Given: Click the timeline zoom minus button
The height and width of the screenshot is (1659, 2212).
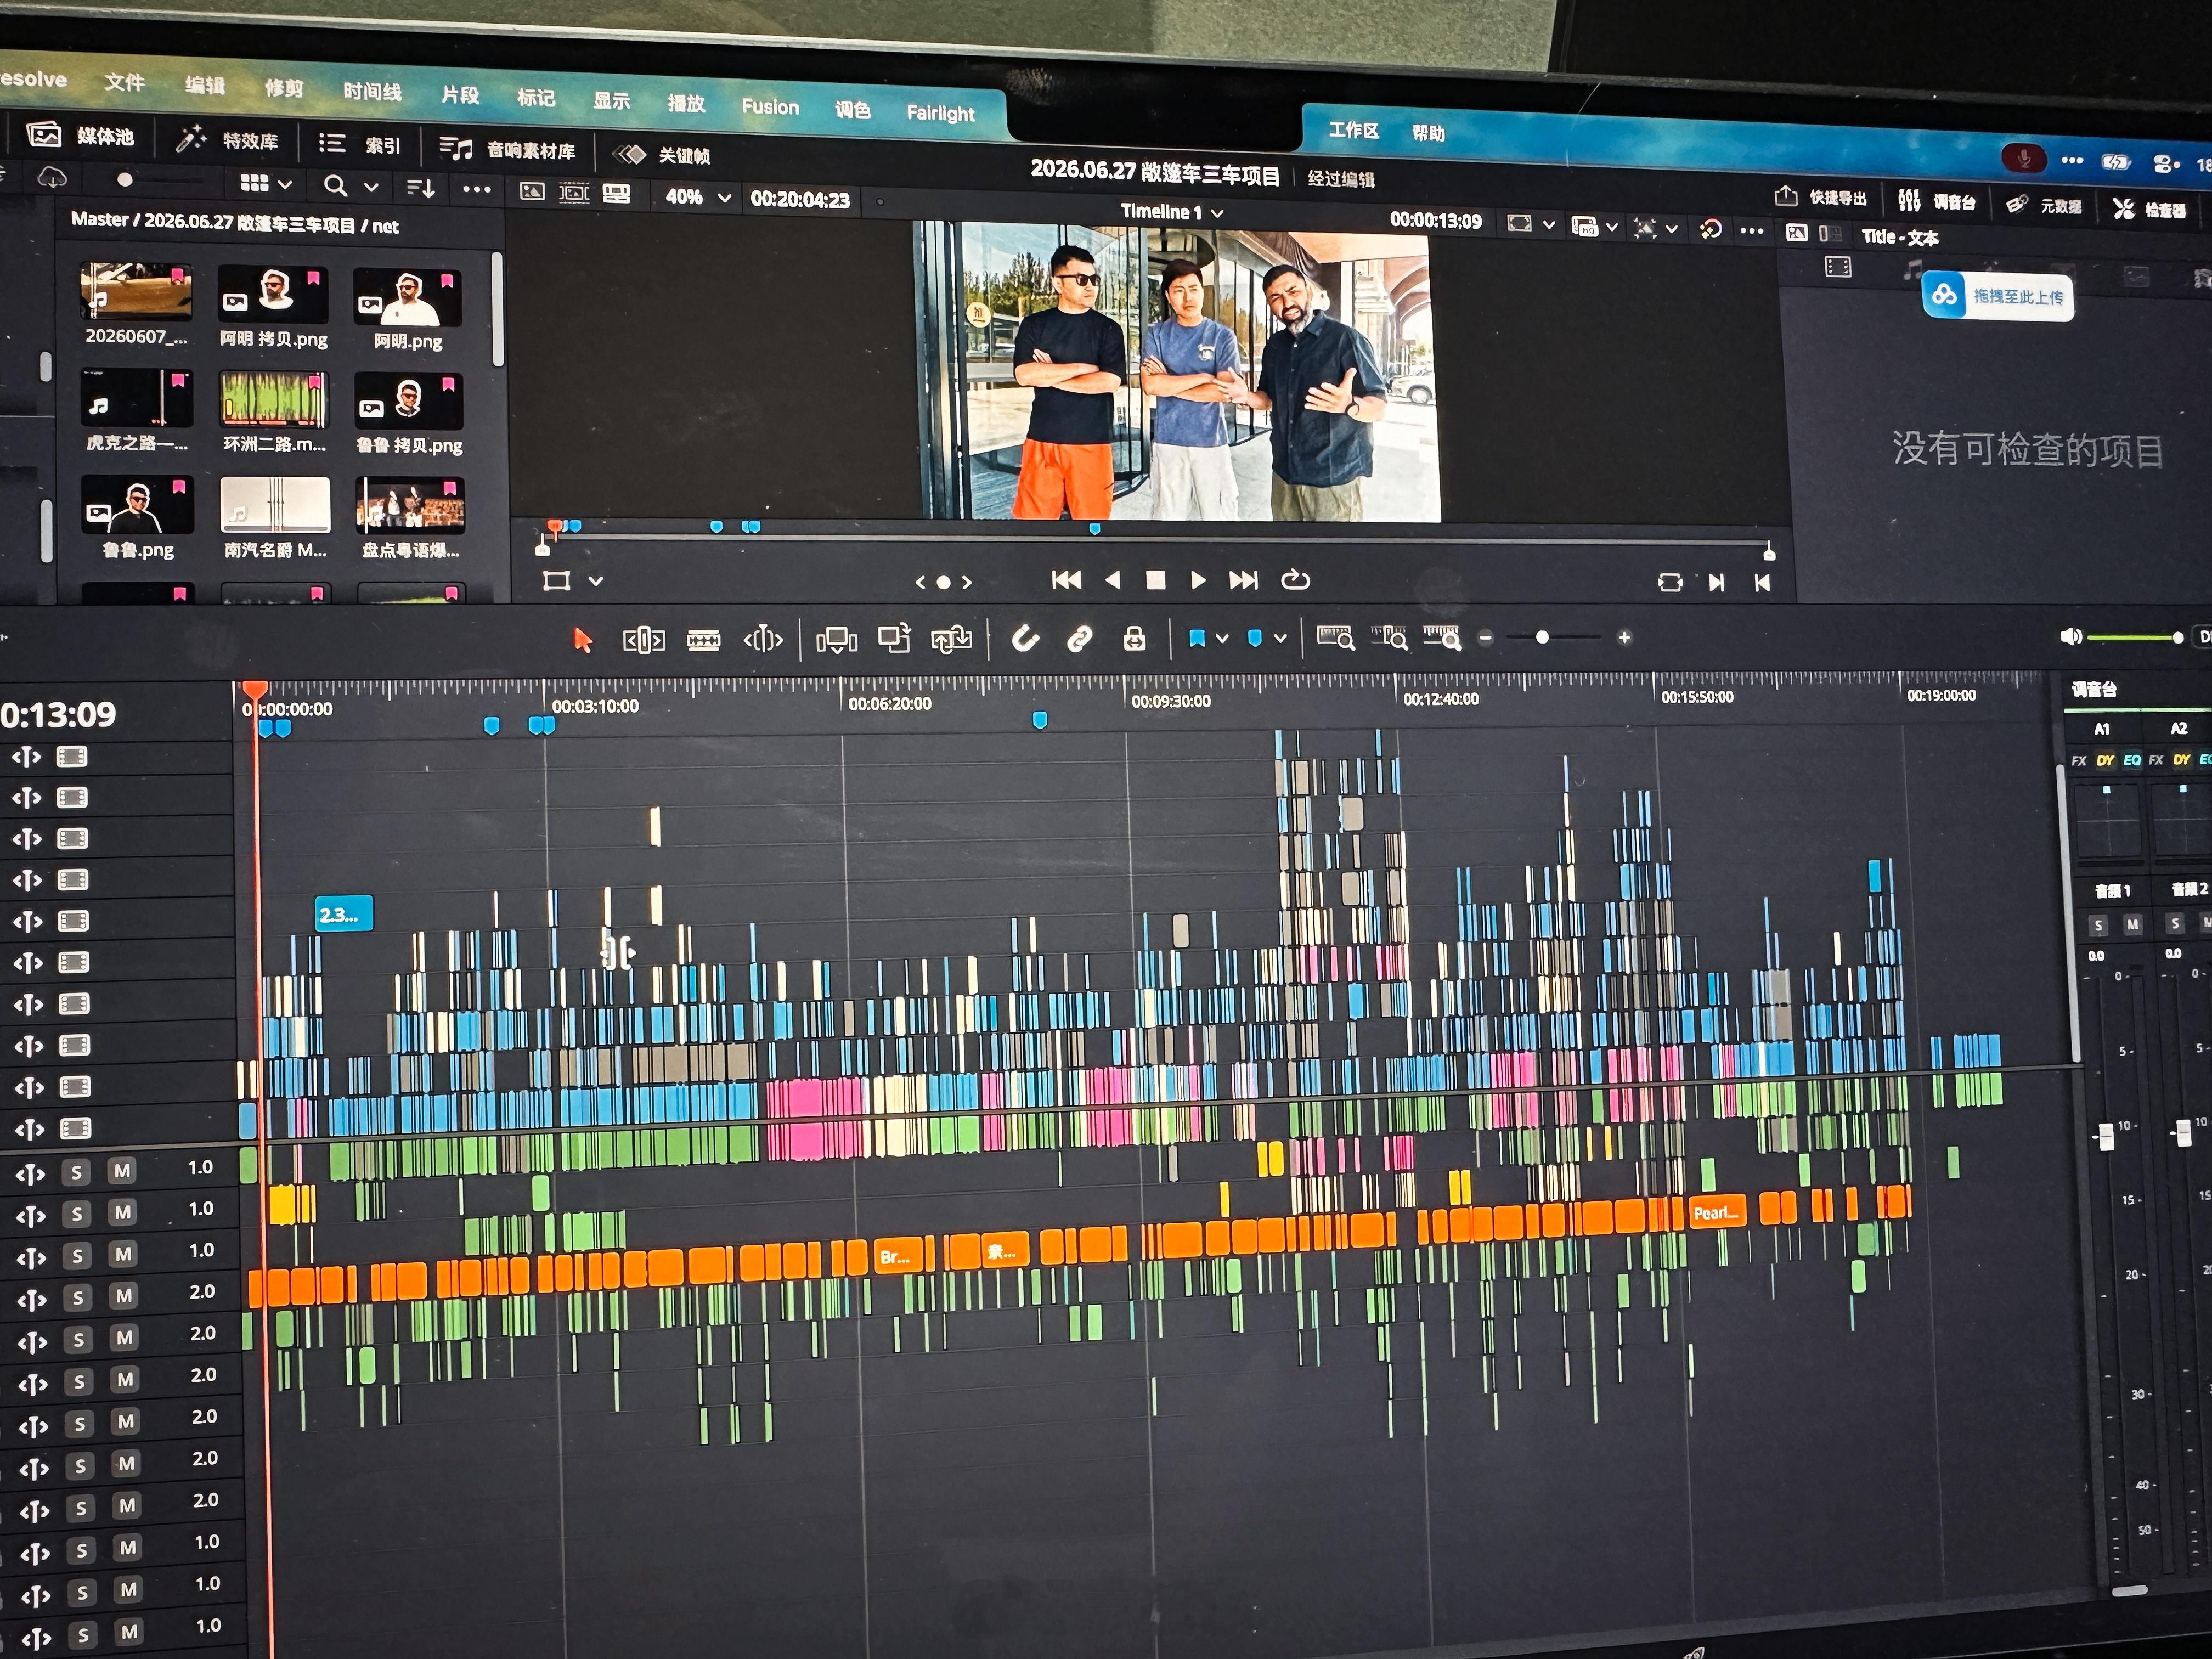Looking at the screenshot, I should (x=1486, y=638).
